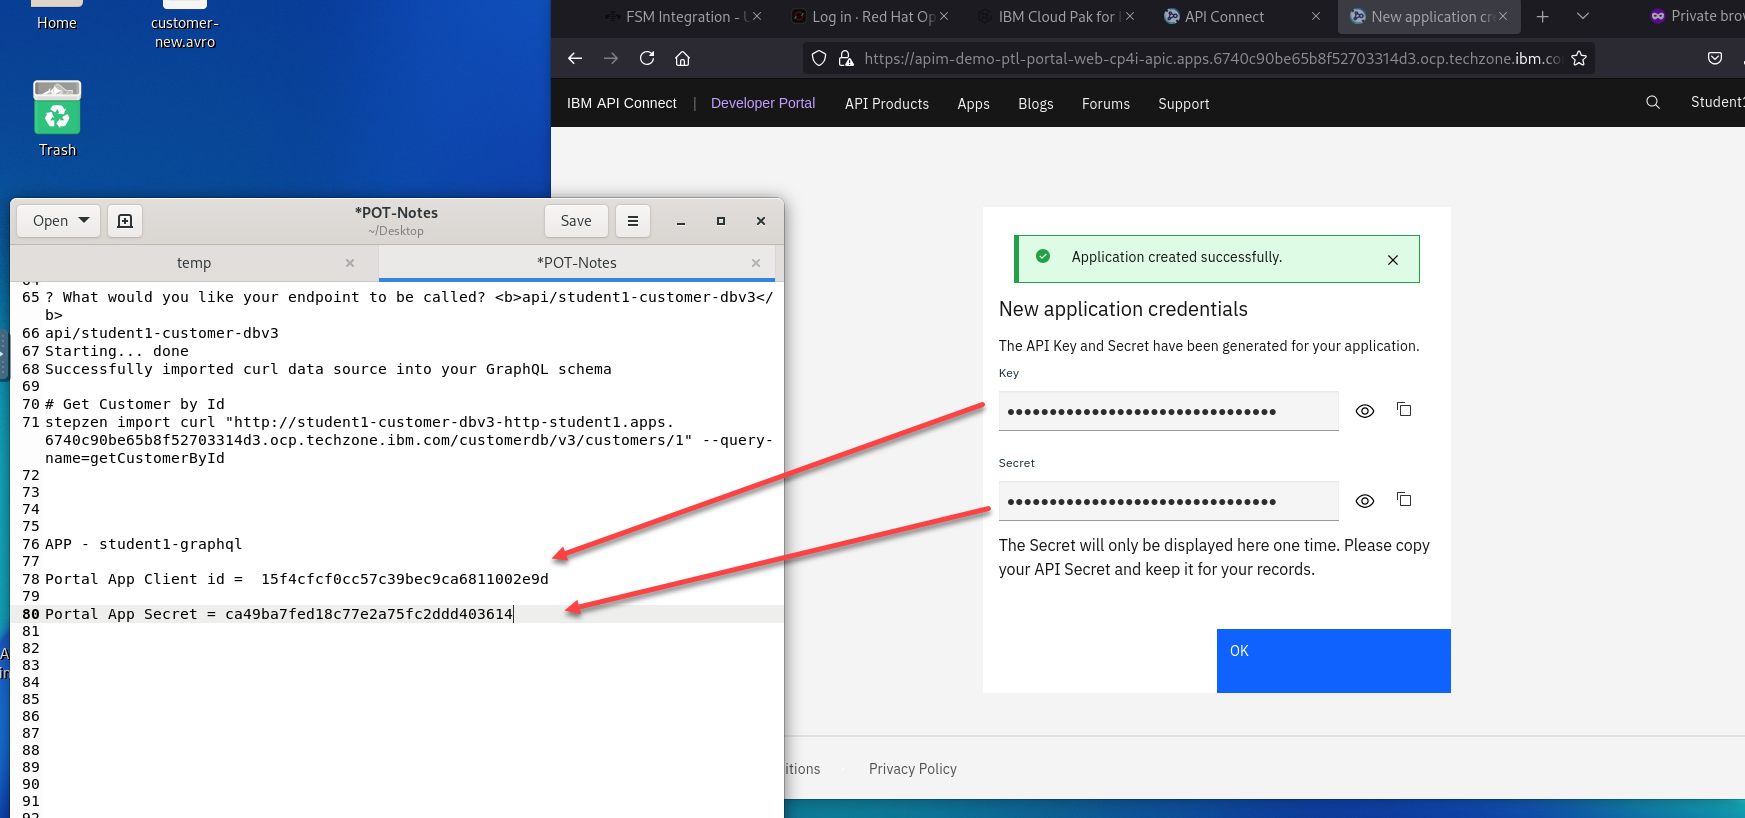Click the OK button

(x=1333, y=660)
